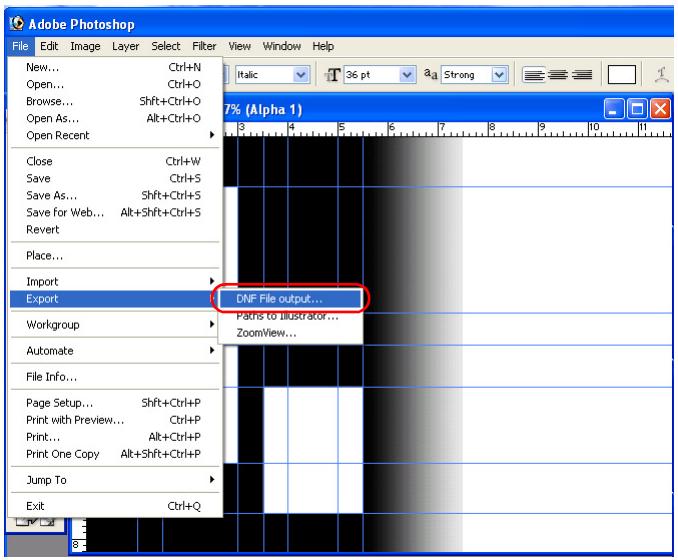
Task: Expand the Automate submenu
Action: (x=115, y=351)
